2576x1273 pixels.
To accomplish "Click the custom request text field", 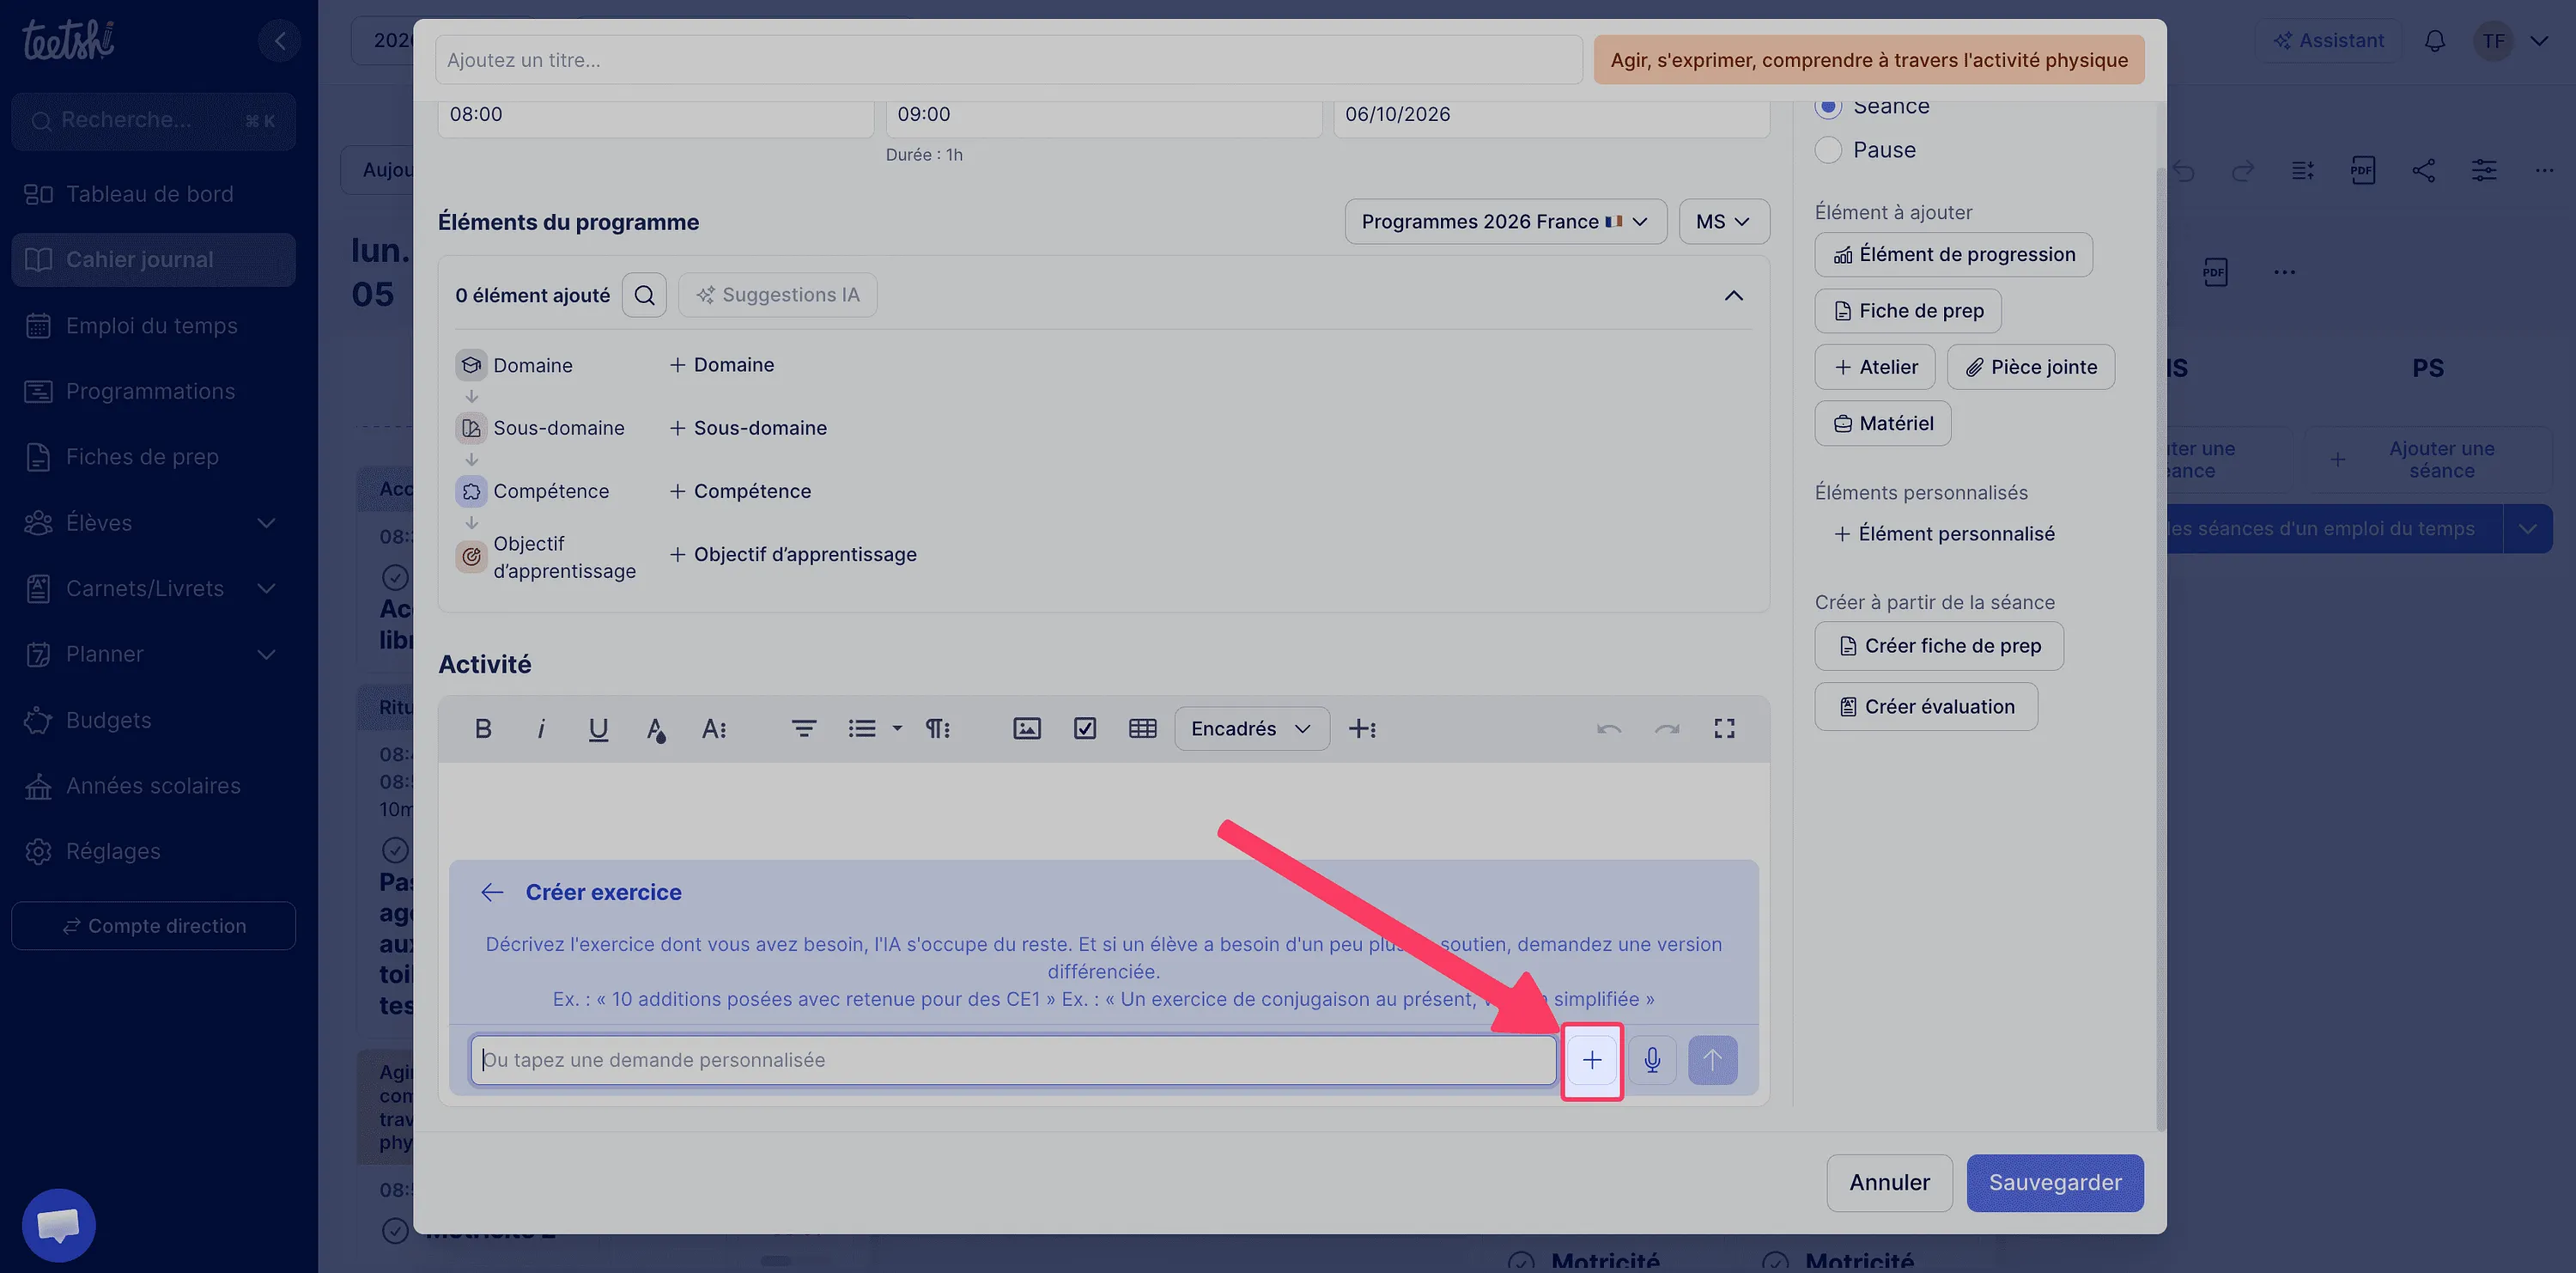I will tap(1013, 1060).
